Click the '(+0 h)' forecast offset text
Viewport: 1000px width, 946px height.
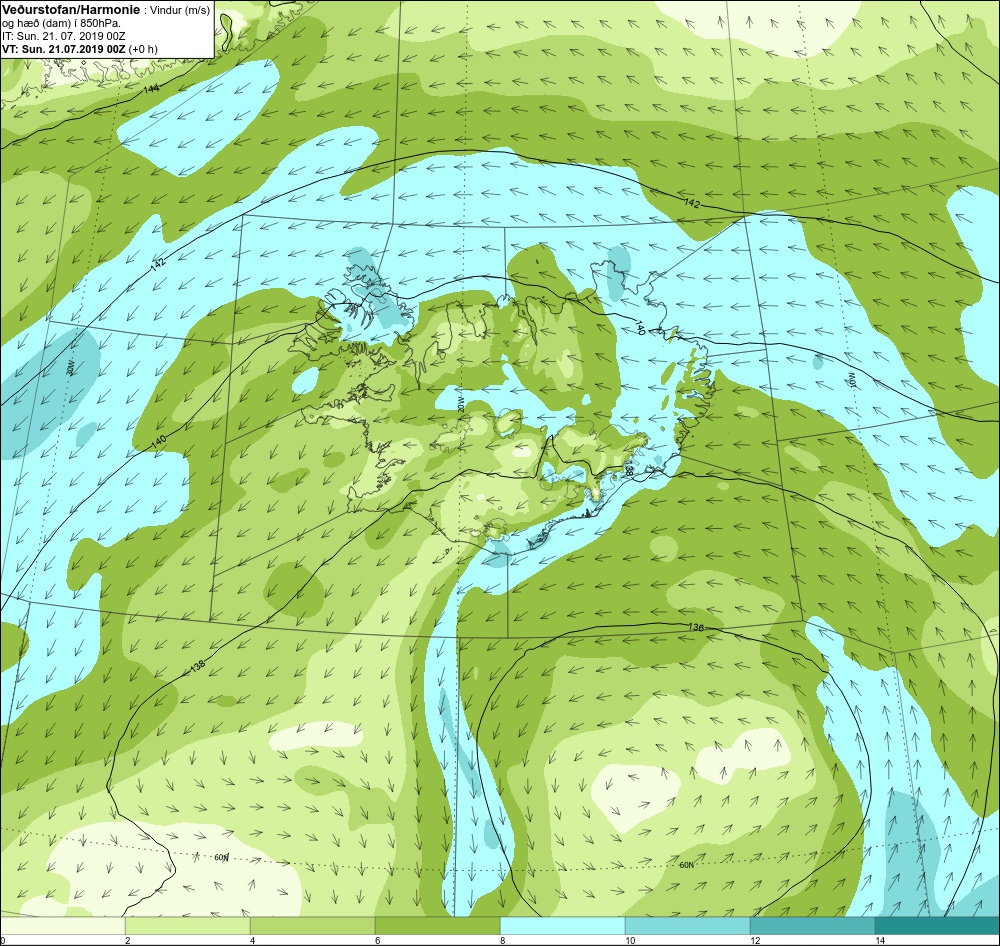pyautogui.click(x=143, y=49)
